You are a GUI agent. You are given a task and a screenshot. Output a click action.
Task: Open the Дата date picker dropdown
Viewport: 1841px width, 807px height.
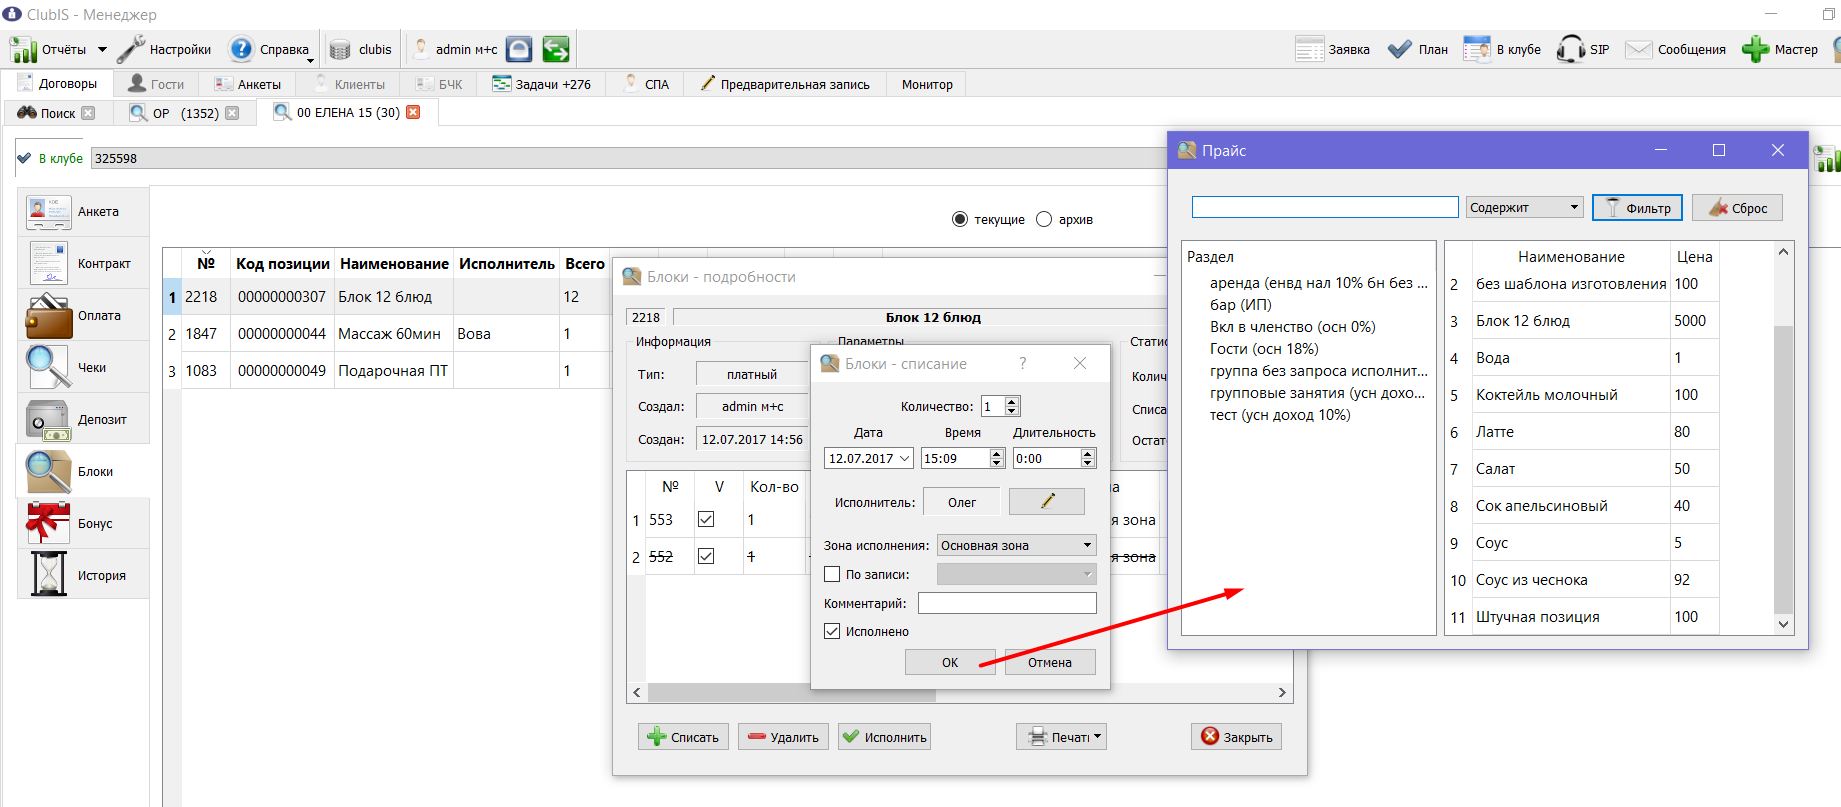click(904, 458)
